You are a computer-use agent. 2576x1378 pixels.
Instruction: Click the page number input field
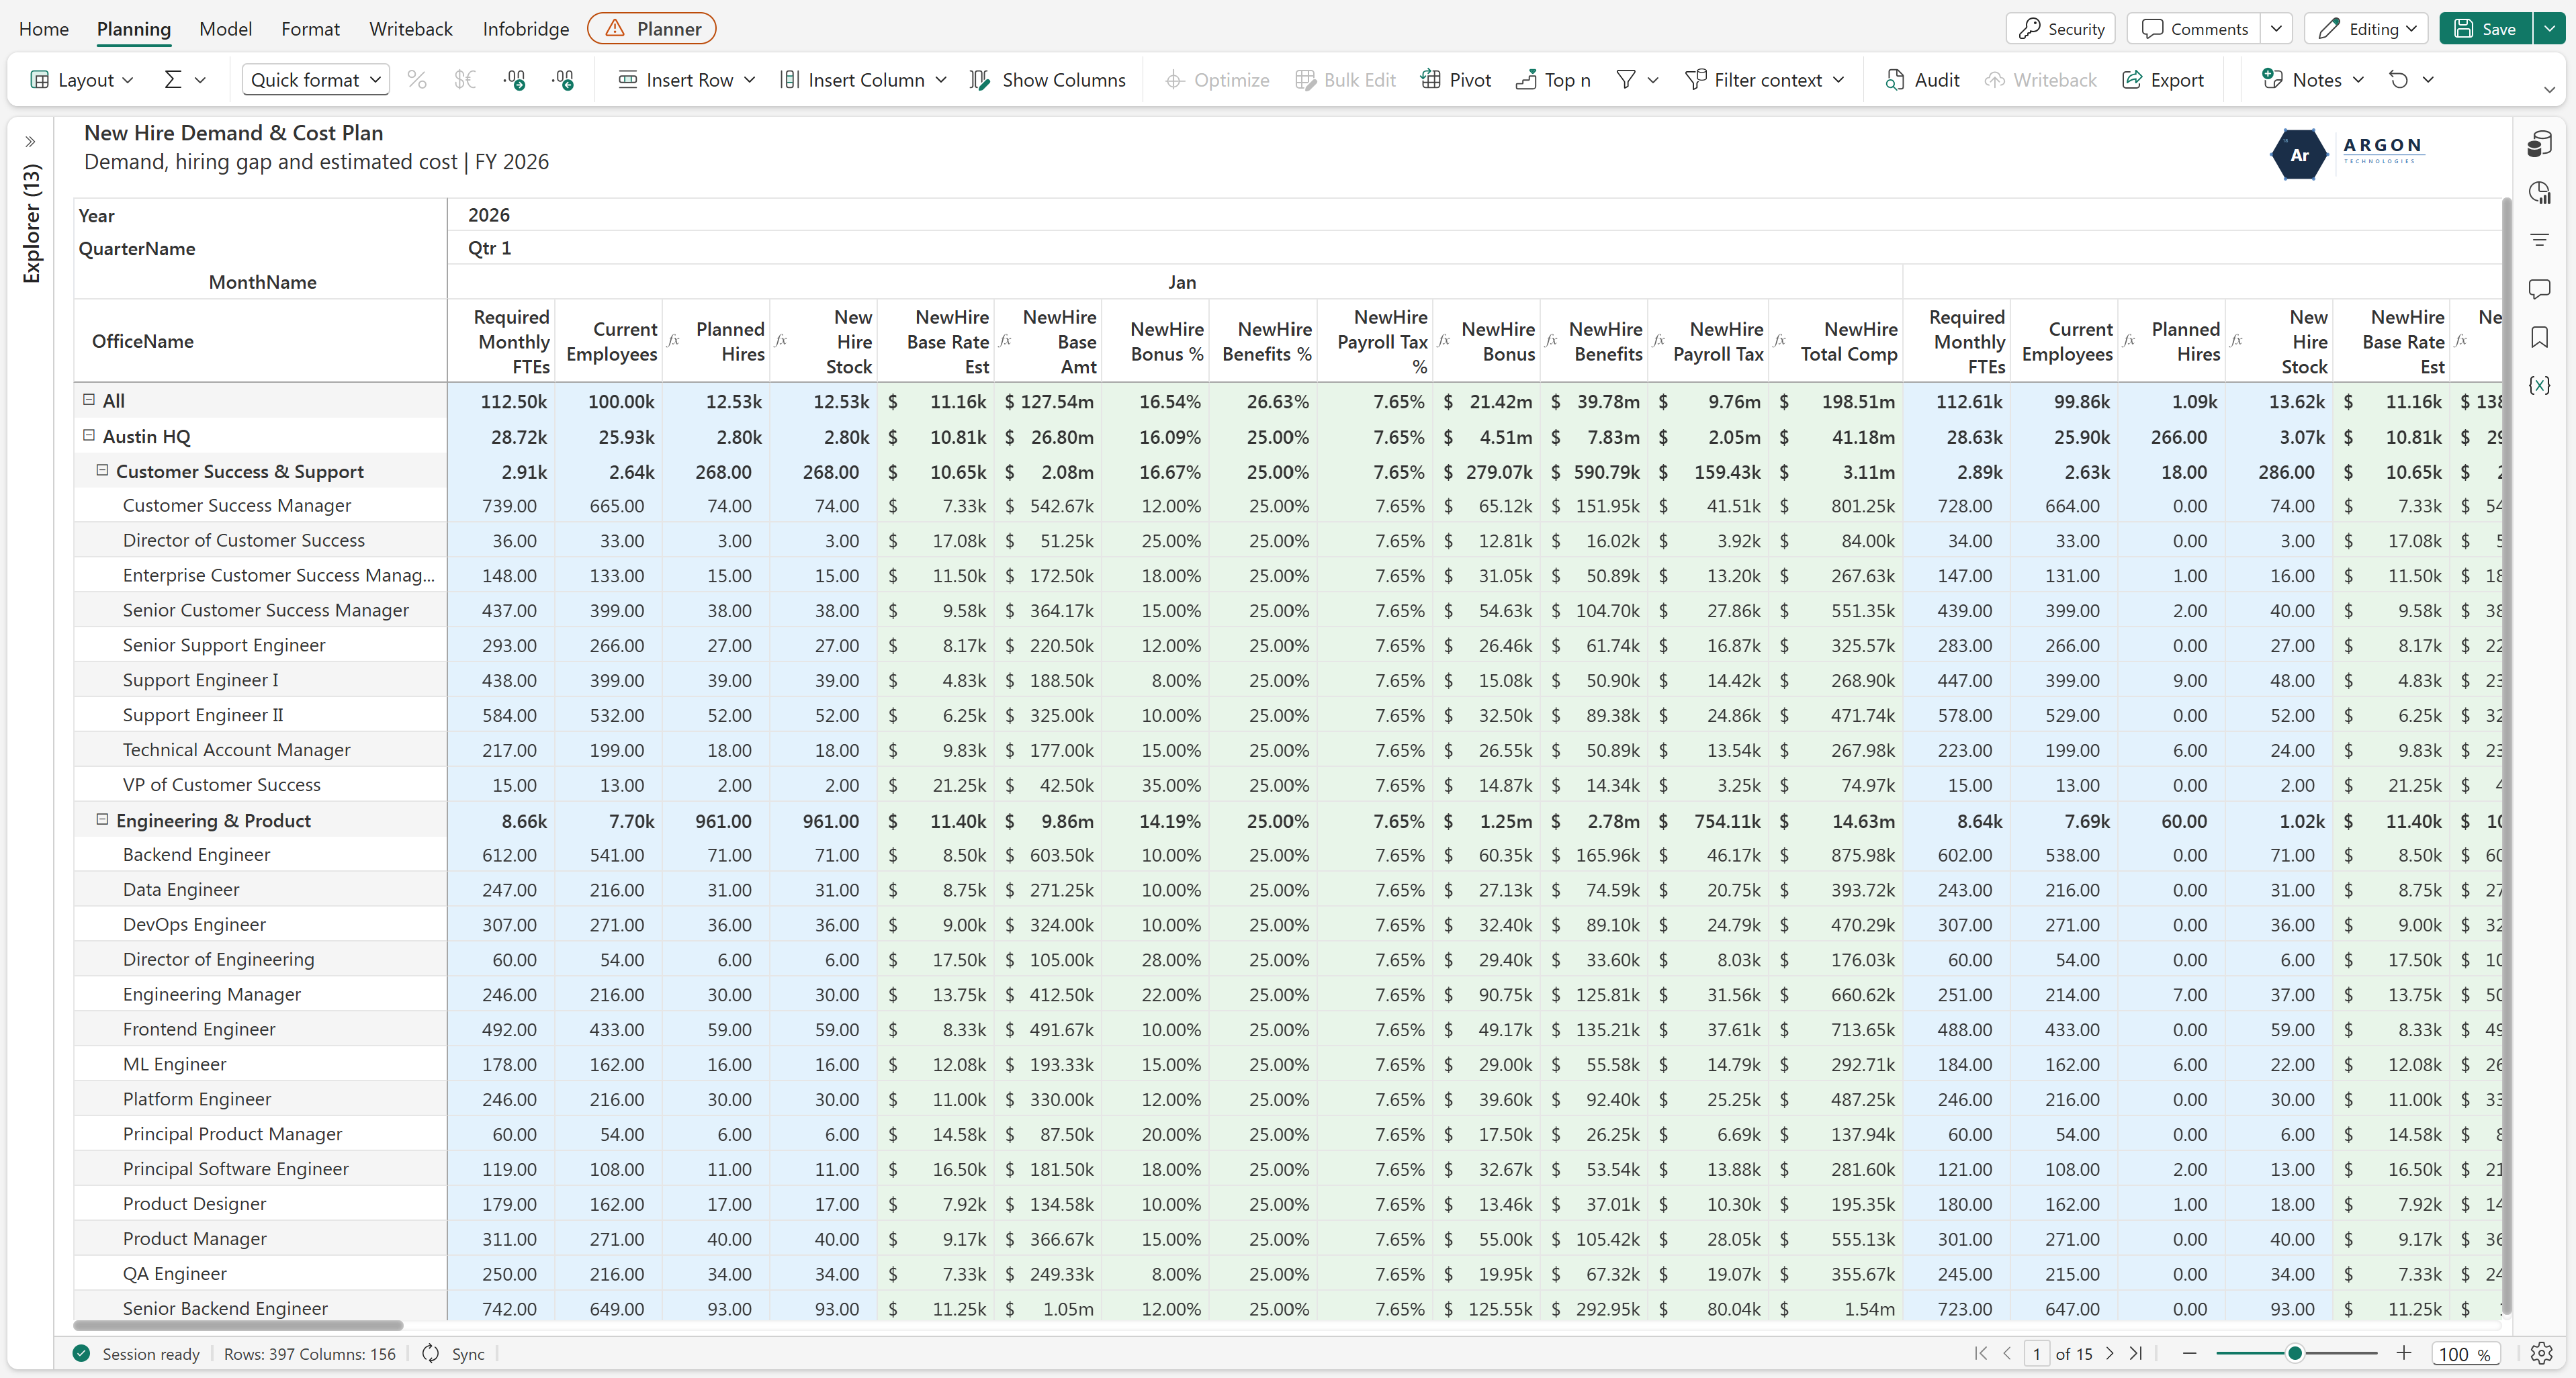point(2037,1353)
